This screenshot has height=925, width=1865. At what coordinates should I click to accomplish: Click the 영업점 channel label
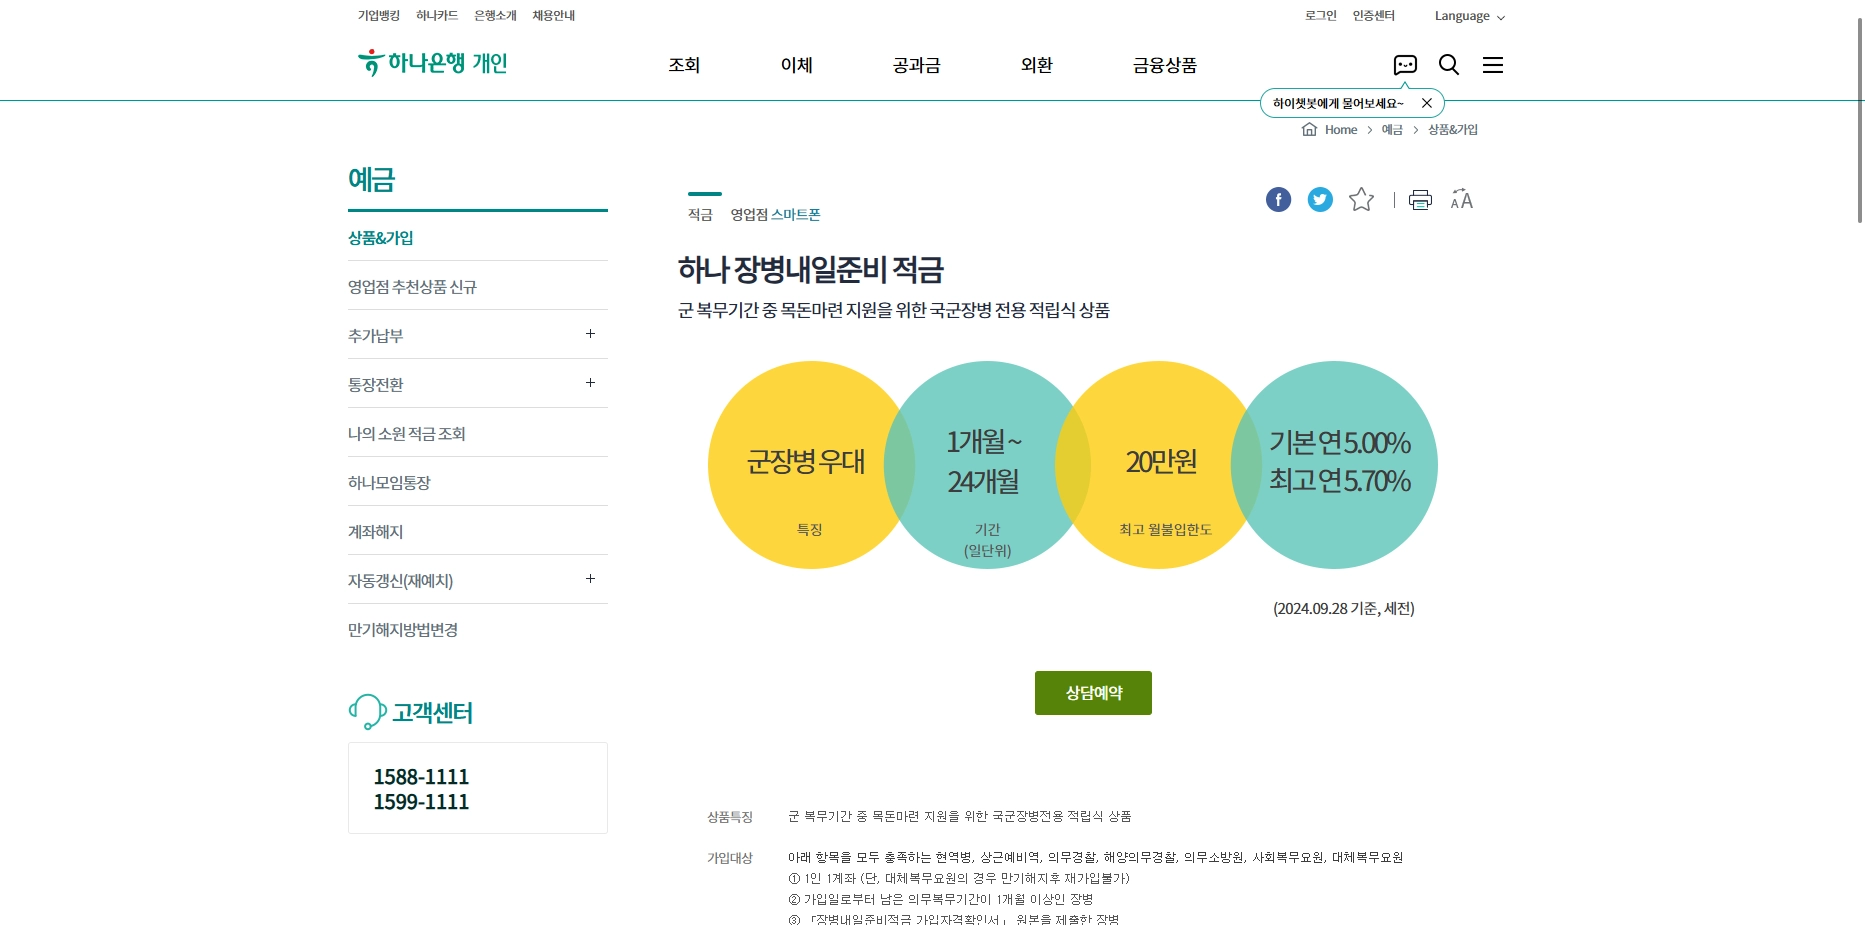[749, 215]
